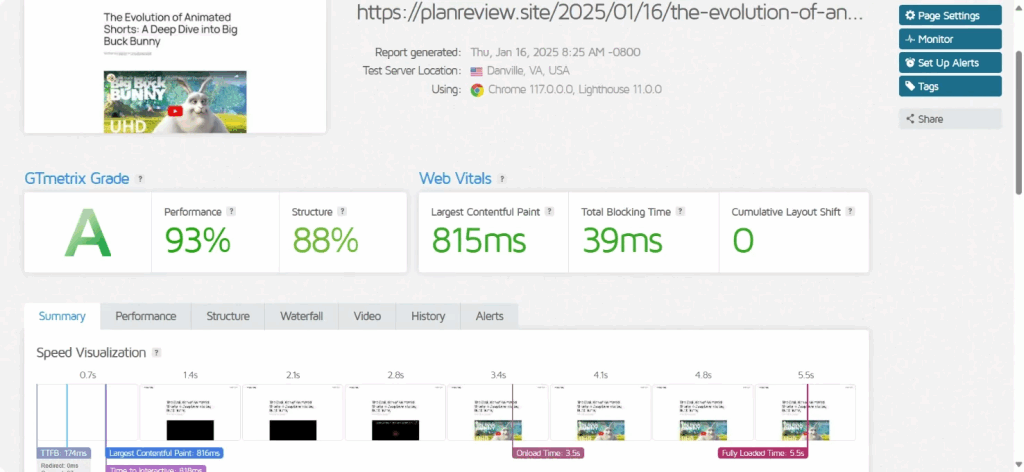Viewport: 1024px width, 472px height.
Task: Click the Monitor button
Action: [x=949, y=39]
